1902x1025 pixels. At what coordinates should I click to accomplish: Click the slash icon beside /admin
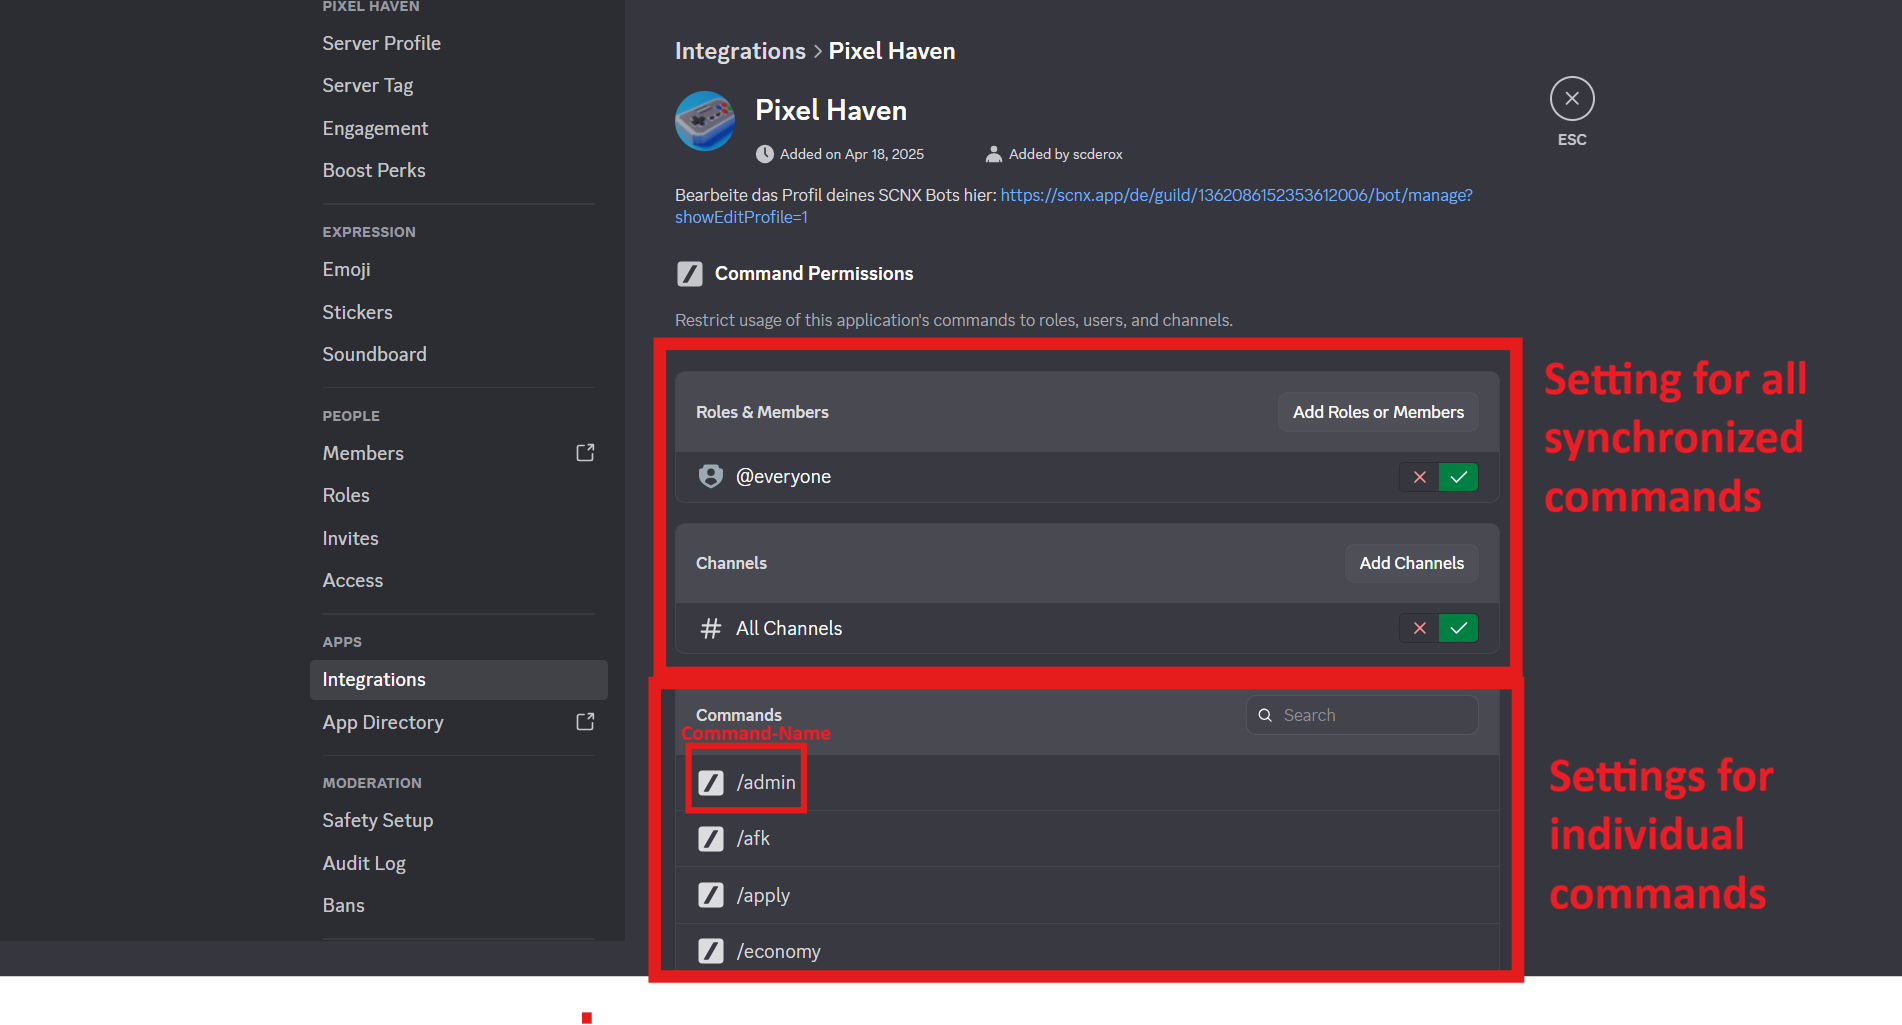pos(711,782)
